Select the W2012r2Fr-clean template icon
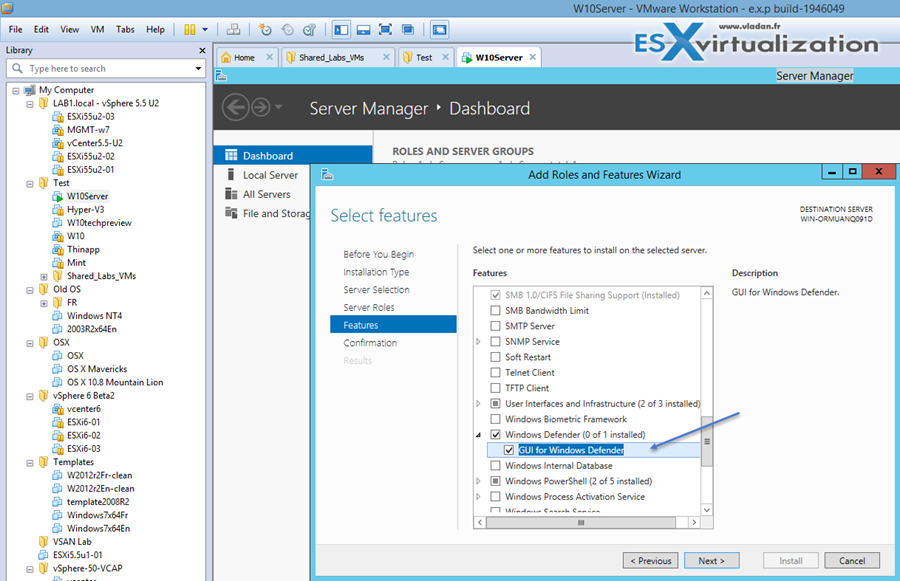 pyautogui.click(x=57, y=475)
